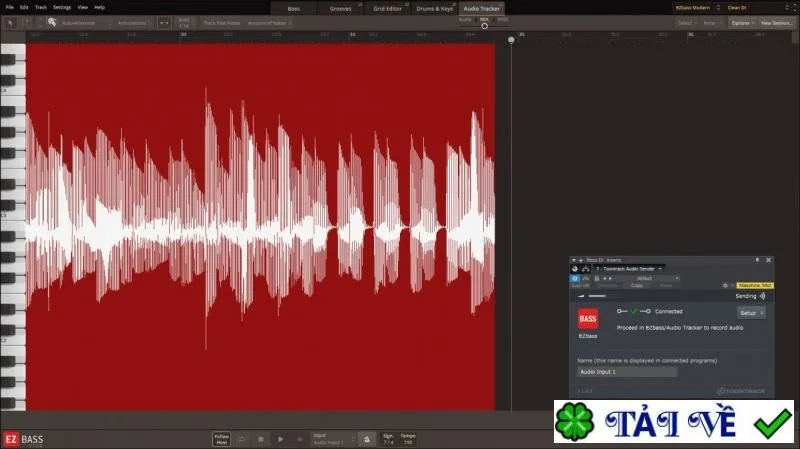Click the Stop button in the transport bar
This screenshot has height=449, width=800.
pos(261,439)
